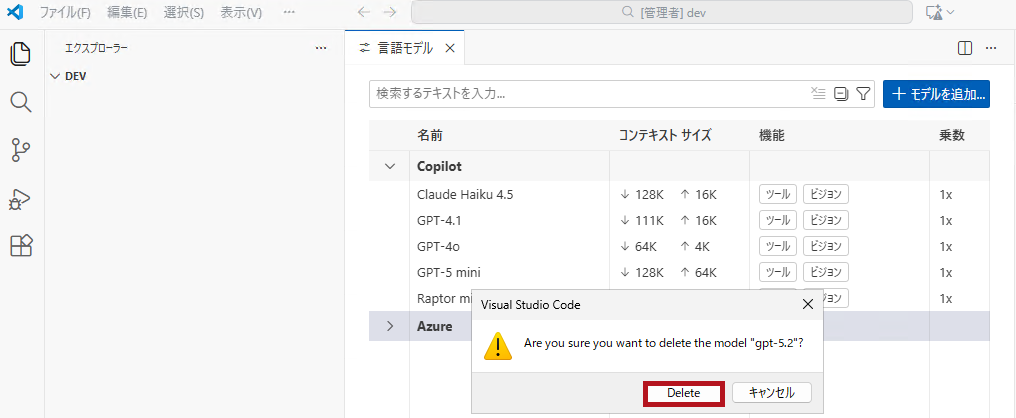Close the Visual Studio Code dialog
The height and width of the screenshot is (418, 1016).
pos(807,305)
